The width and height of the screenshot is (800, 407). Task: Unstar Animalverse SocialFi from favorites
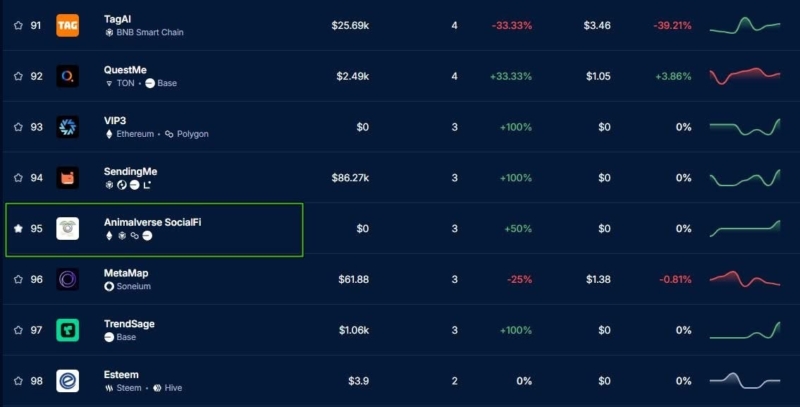coord(18,229)
